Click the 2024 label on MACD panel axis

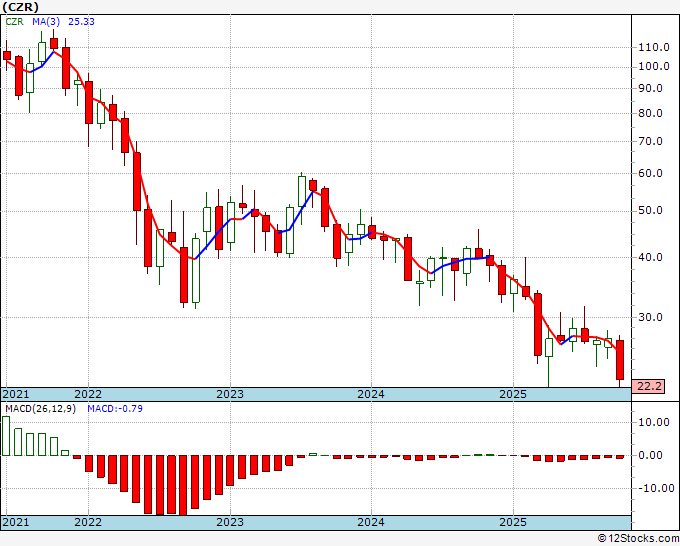(371, 522)
